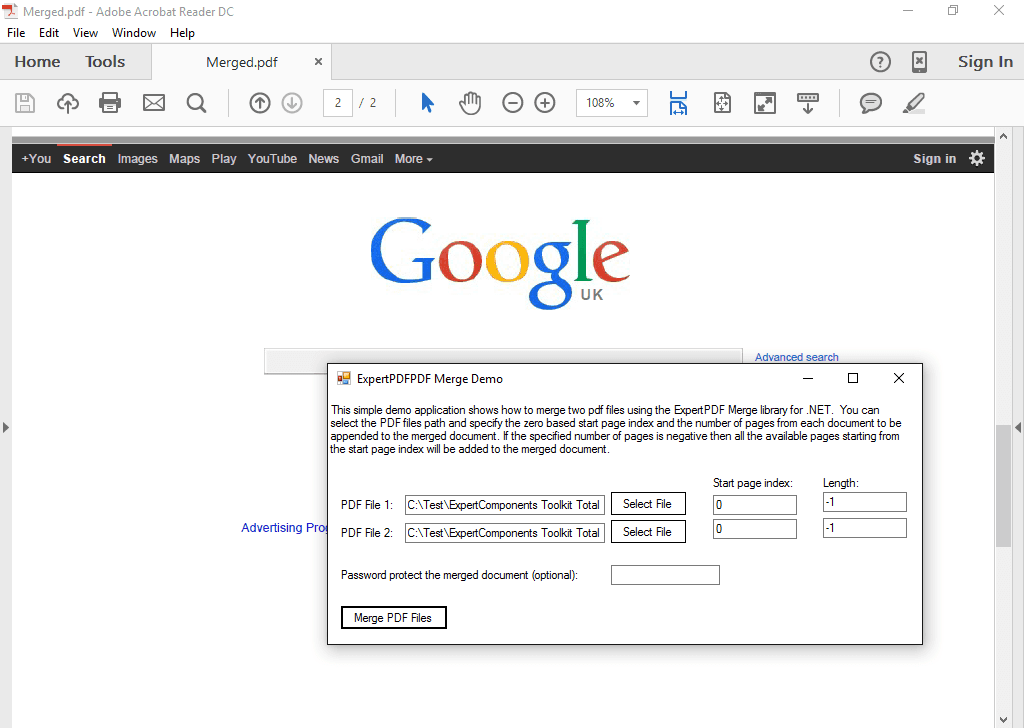This screenshot has width=1024, height=728.
Task: Open Acrobat help question mark icon
Action: pyautogui.click(x=880, y=62)
